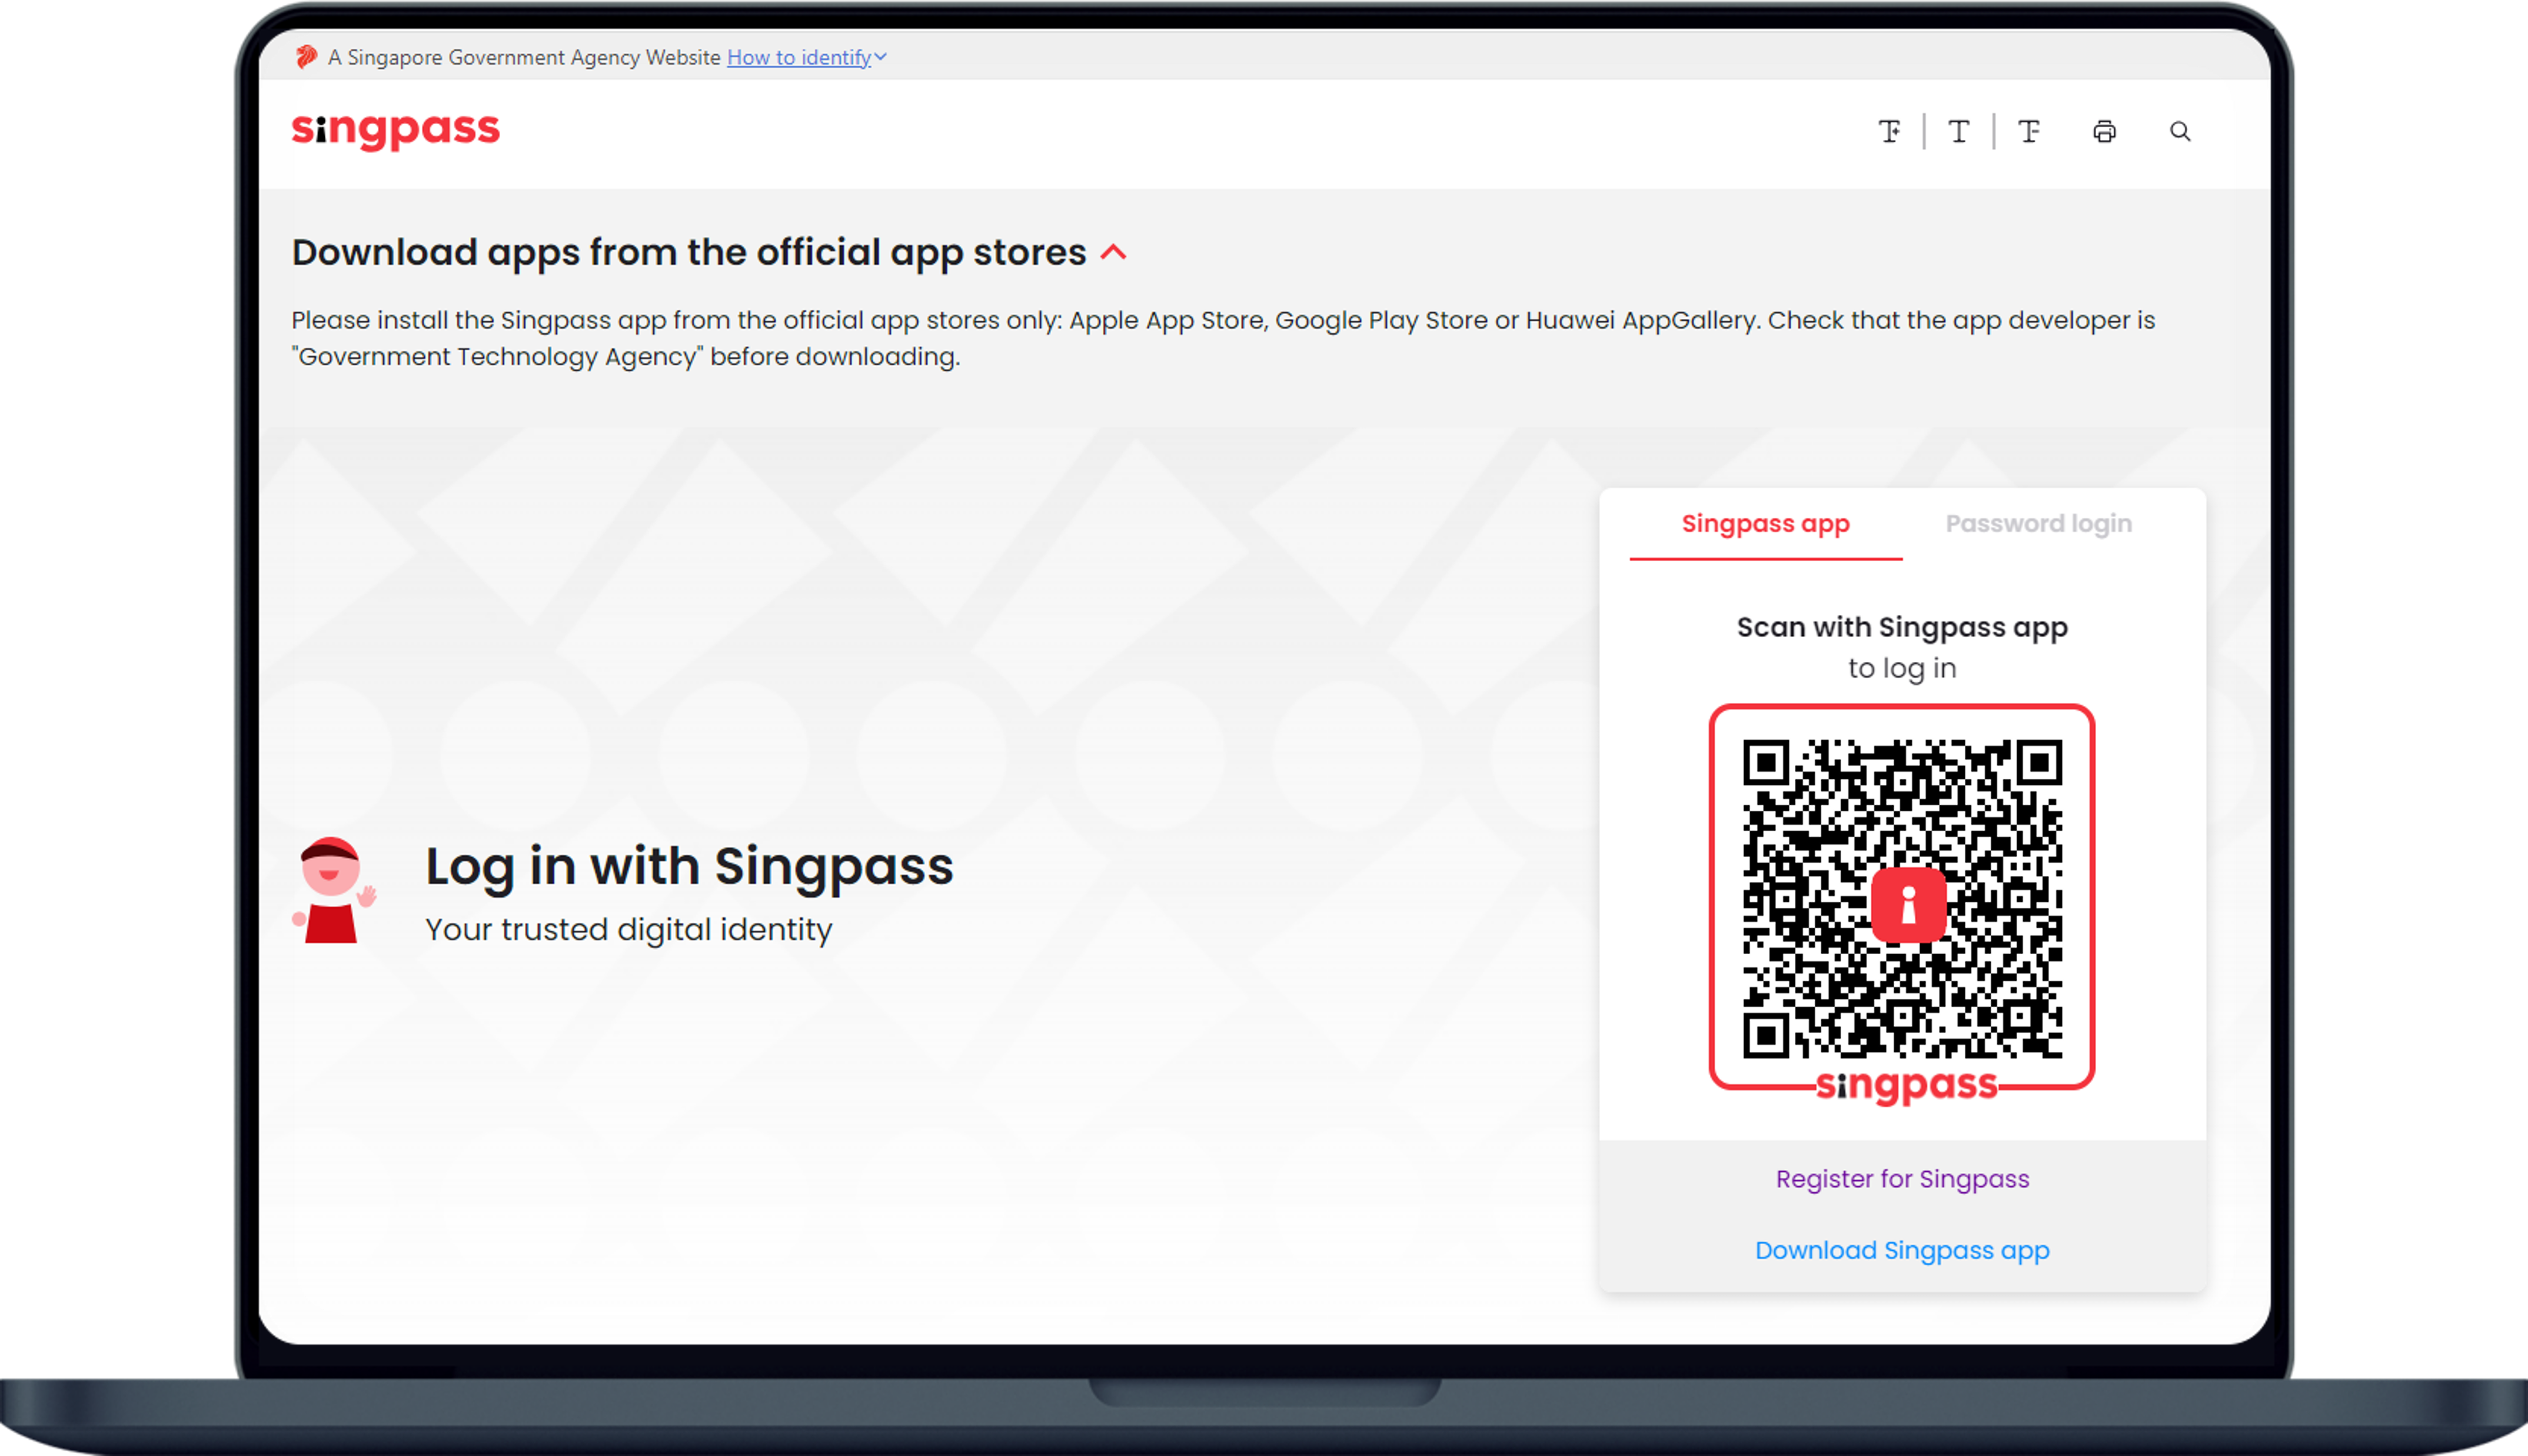Open search with magnifying glass icon
Image resolution: width=2528 pixels, height=1456 pixels.
point(2180,131)
